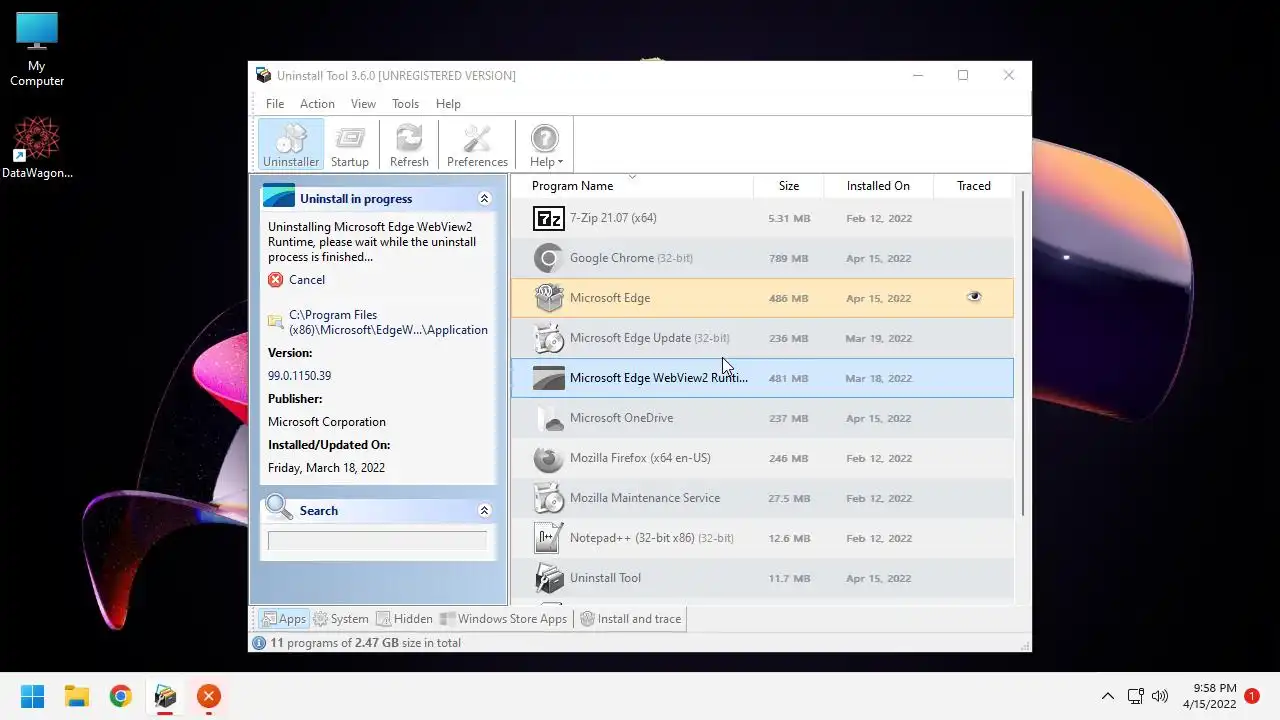Switch to the Hidden tab
The height and width of the screenshot is (720, 1280).
[x=404, y=619]
